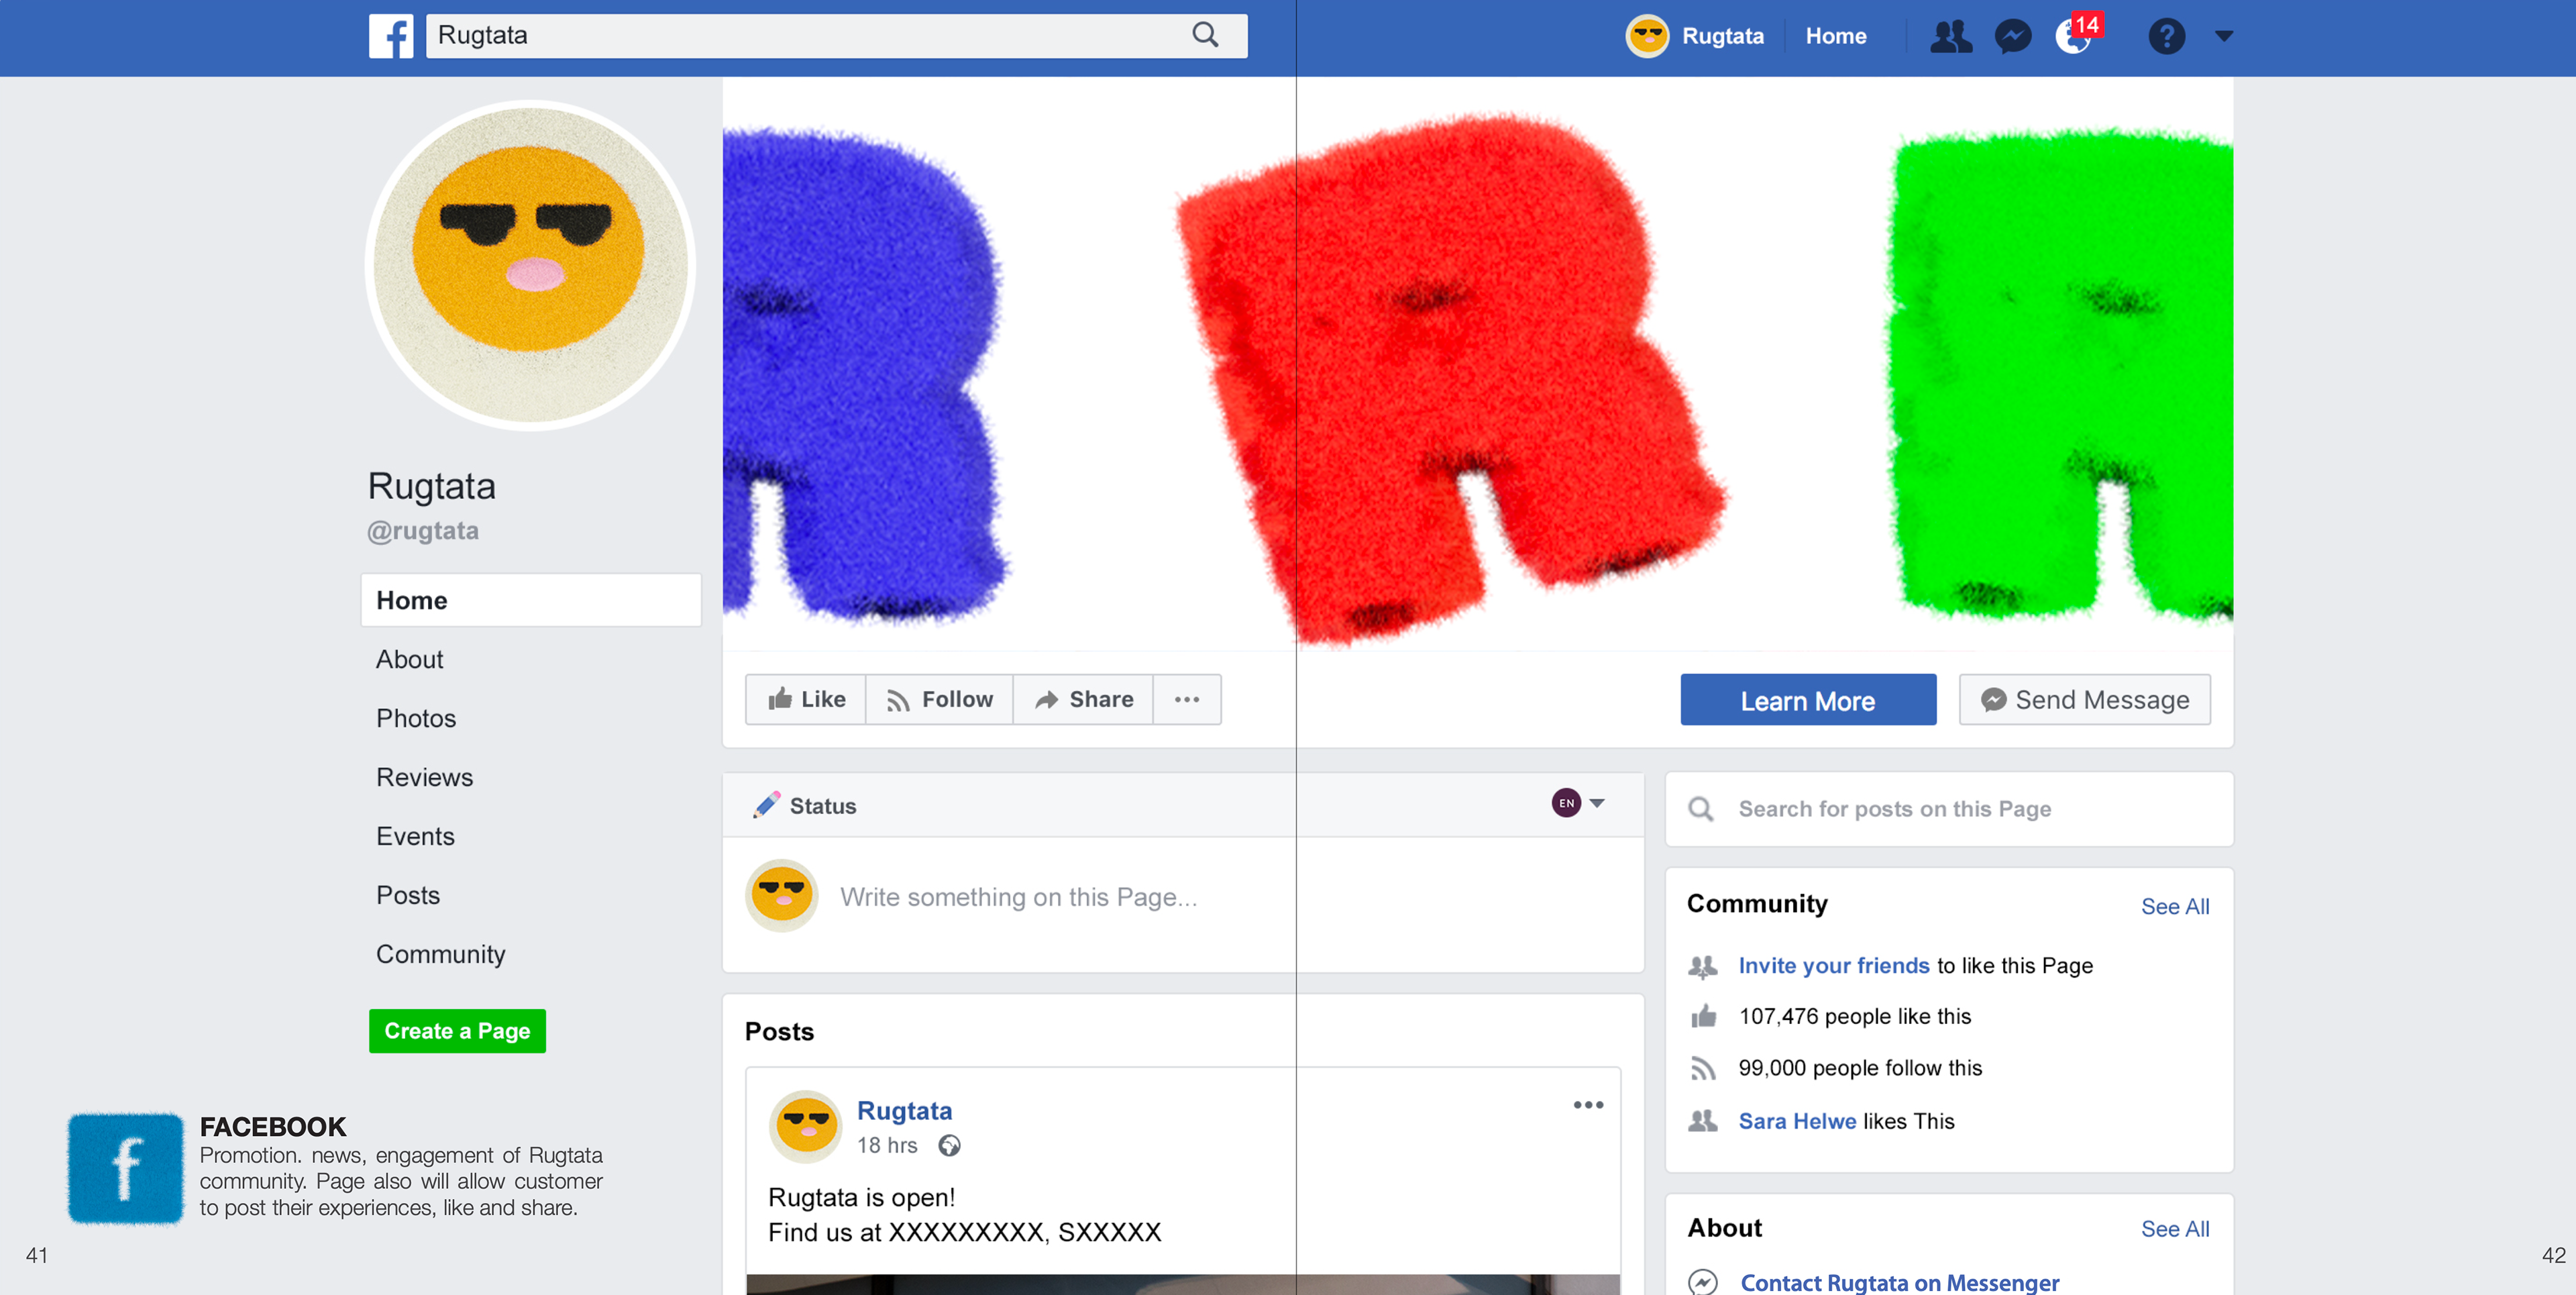This screenshot has height=1295, width=2576.
Task: Select the Home tab in the page sidebar
Action: pos(531,600)
